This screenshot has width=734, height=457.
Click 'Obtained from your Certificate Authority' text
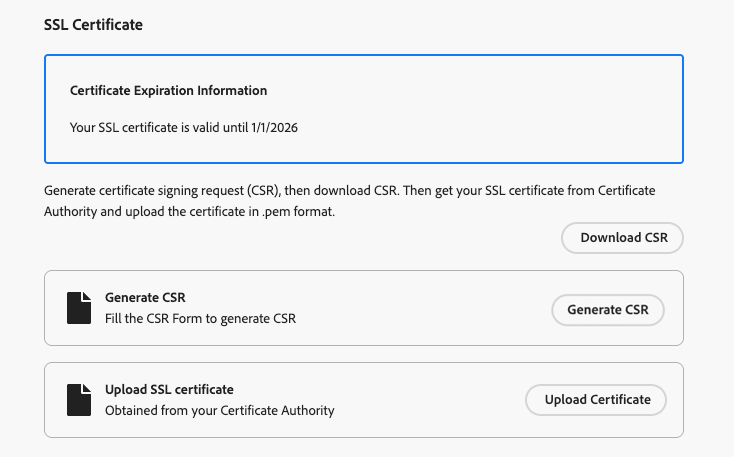pos(219,410)
